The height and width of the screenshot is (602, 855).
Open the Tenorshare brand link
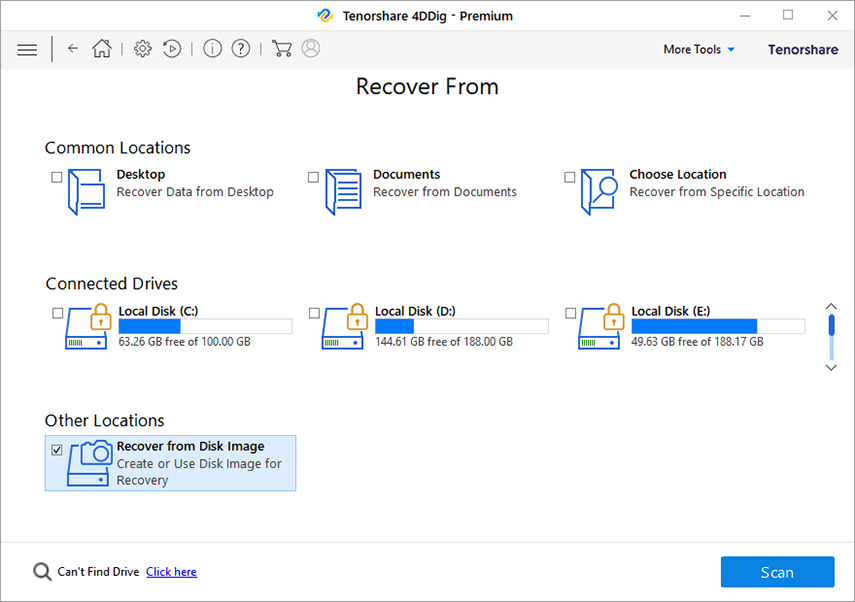click(803, 50)
